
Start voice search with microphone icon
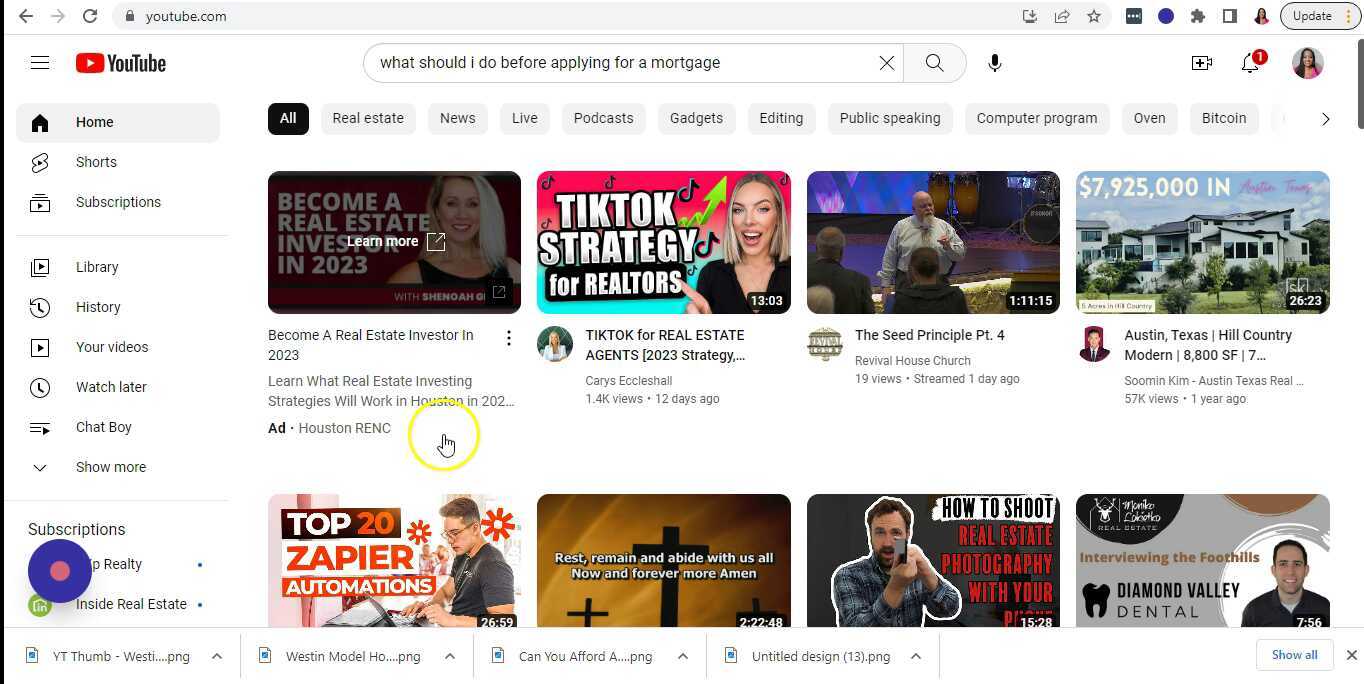pyautogui.click(x=994, y=63)
